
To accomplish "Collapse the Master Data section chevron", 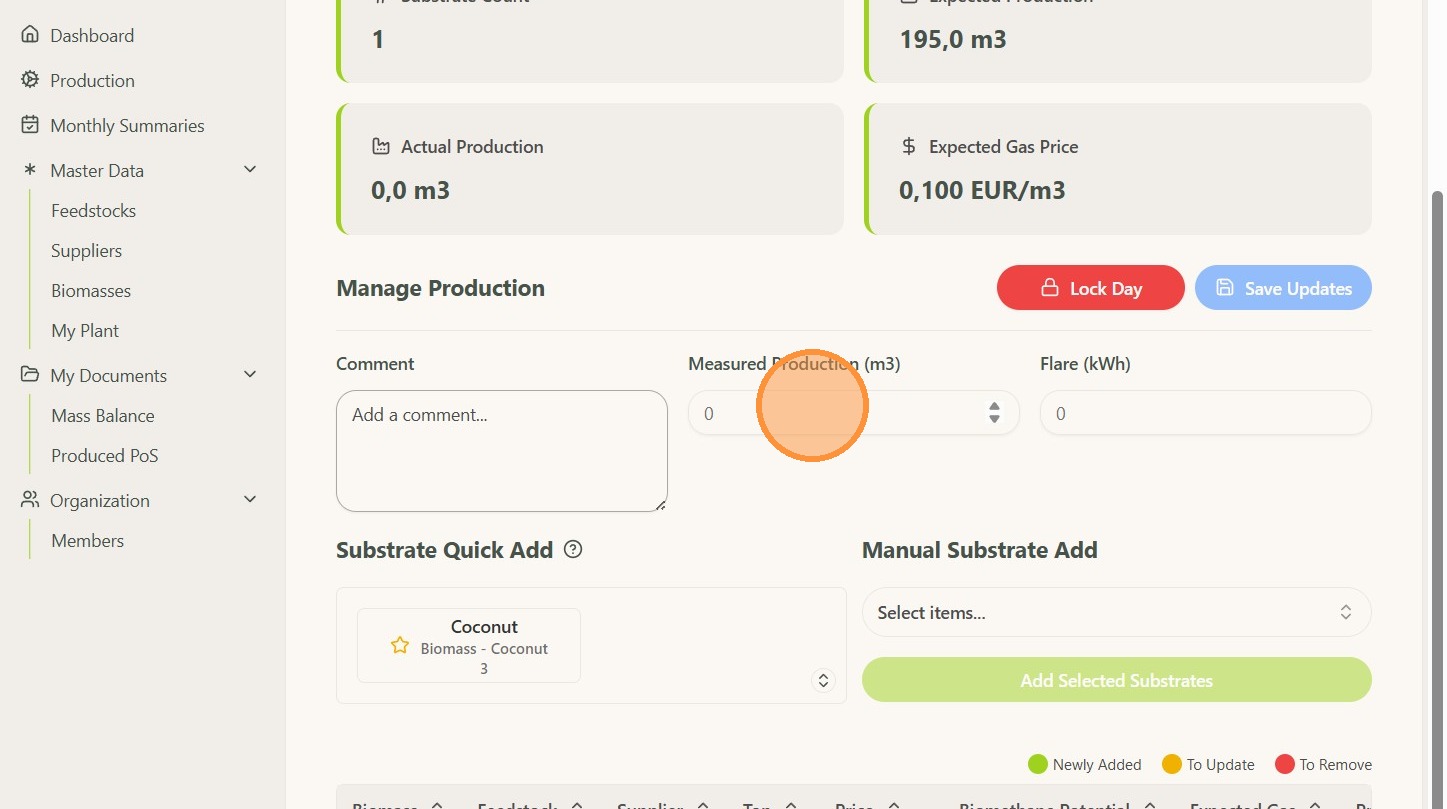I will (x=250, y=169).
